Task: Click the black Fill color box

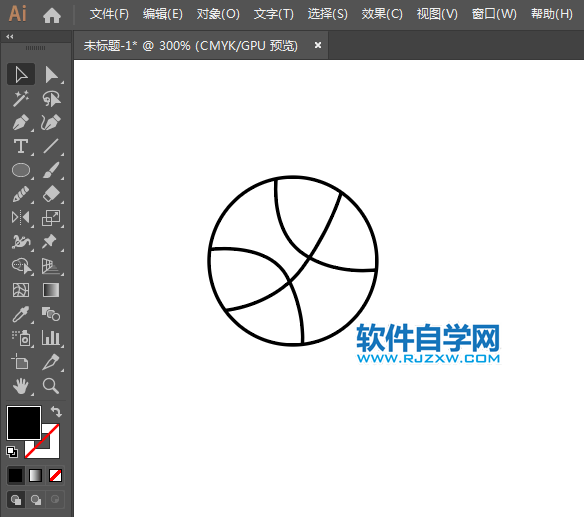Action: click(24, 423)
